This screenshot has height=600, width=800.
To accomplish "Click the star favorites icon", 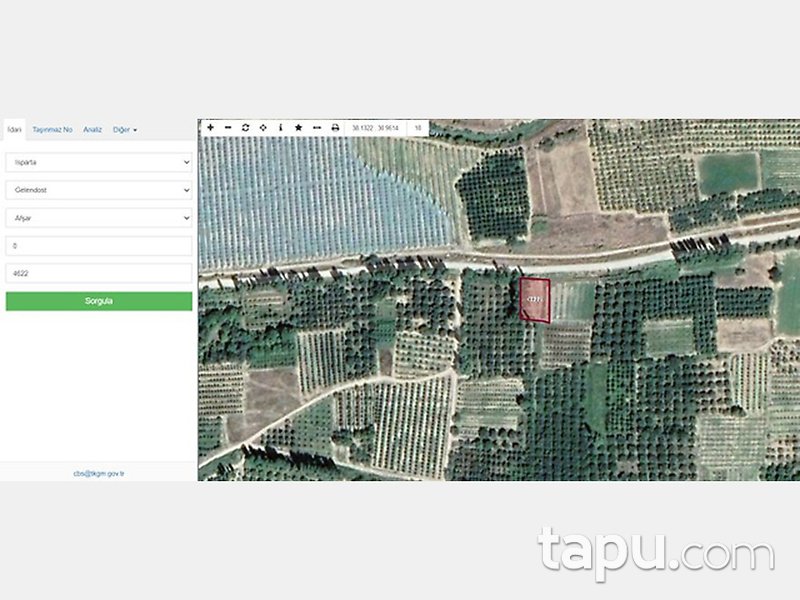I will 298,128.
